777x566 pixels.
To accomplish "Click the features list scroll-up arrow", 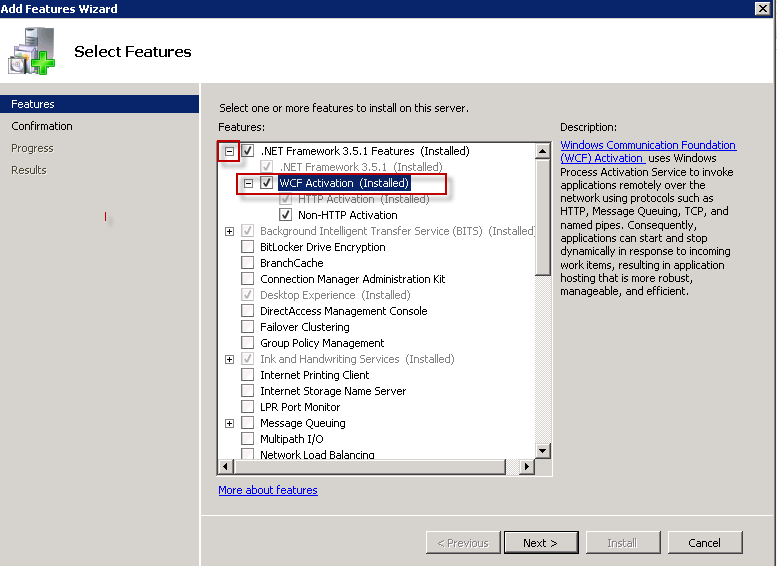I will point(543,151).
